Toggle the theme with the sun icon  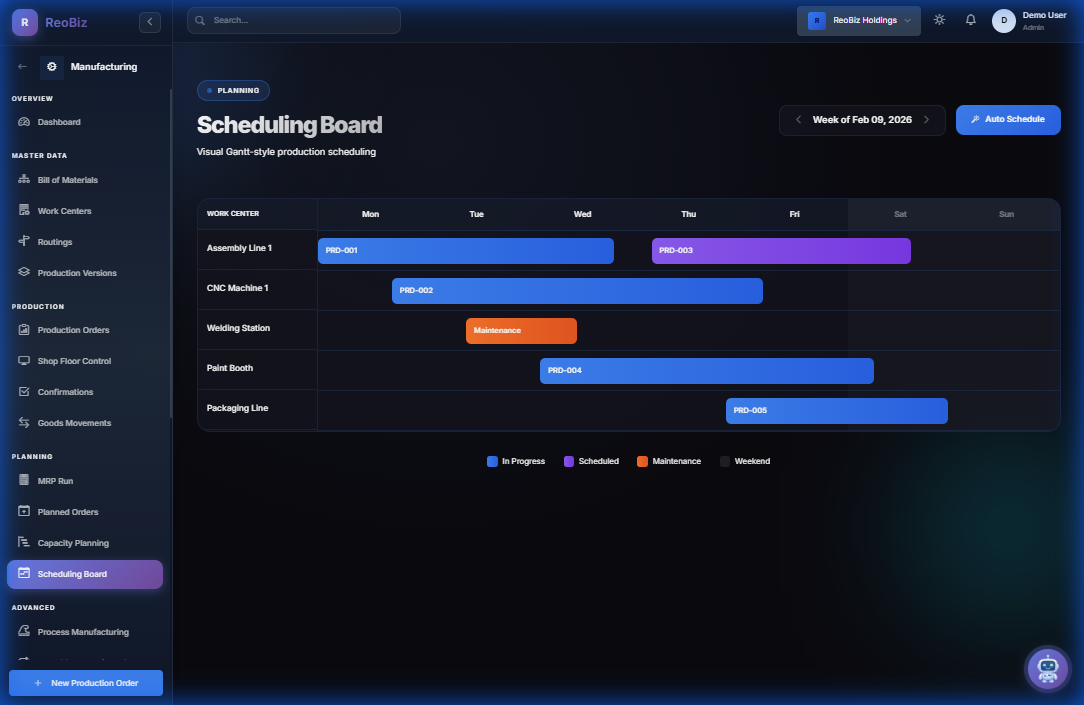point(938,19)
